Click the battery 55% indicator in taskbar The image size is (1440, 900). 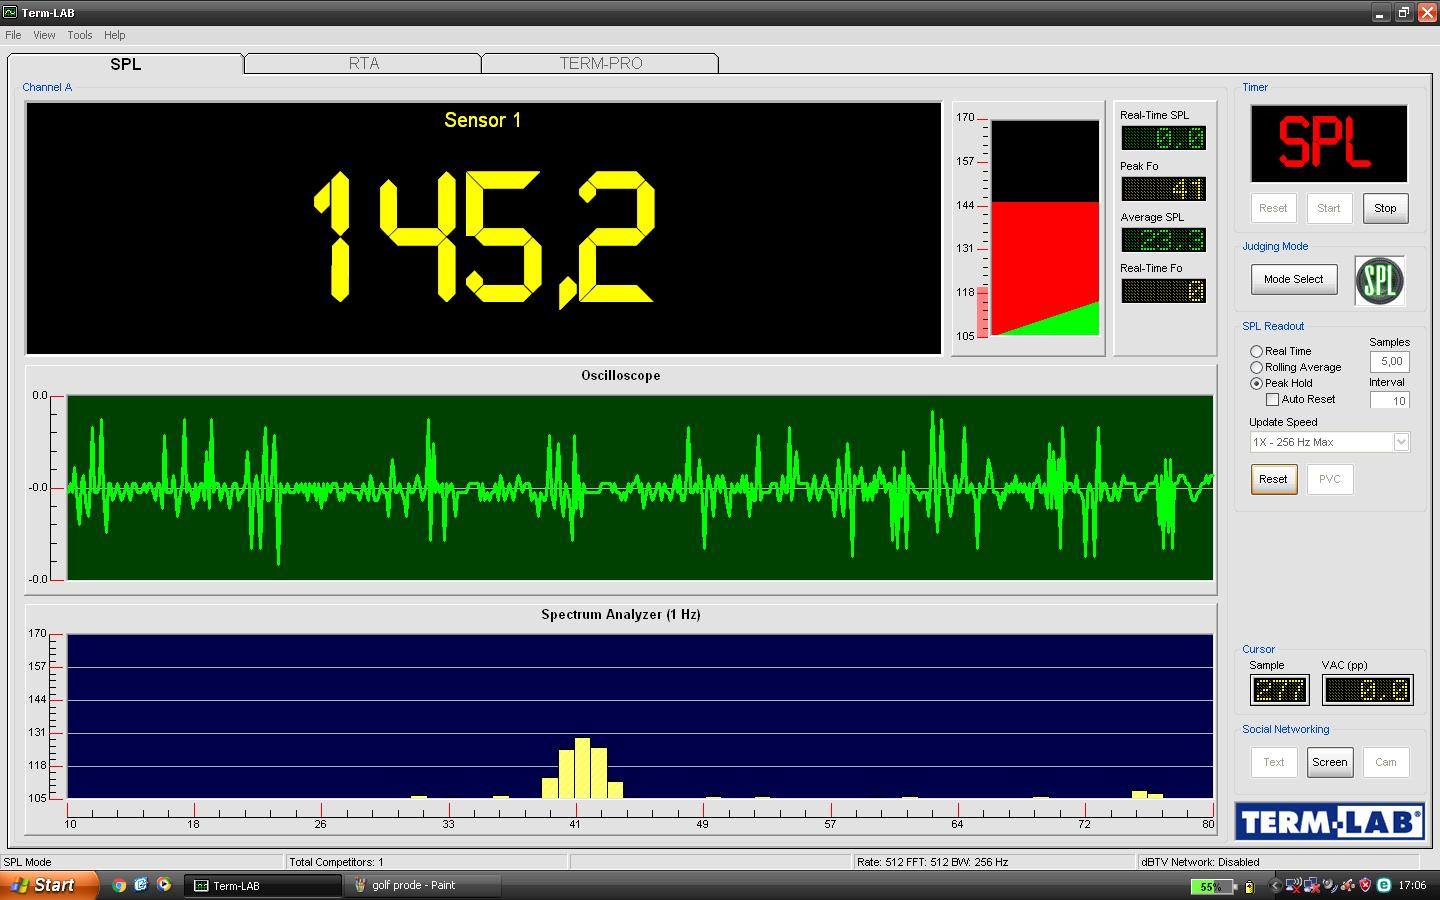[x=1212, y=886]
